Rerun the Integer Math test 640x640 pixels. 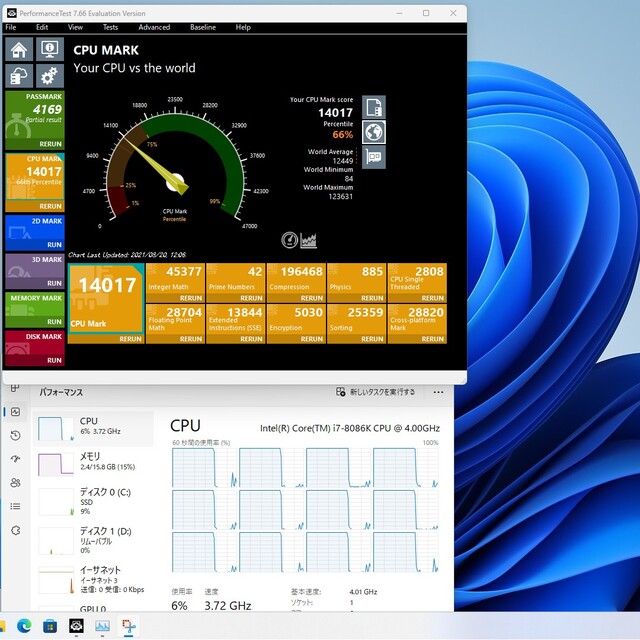191,298
